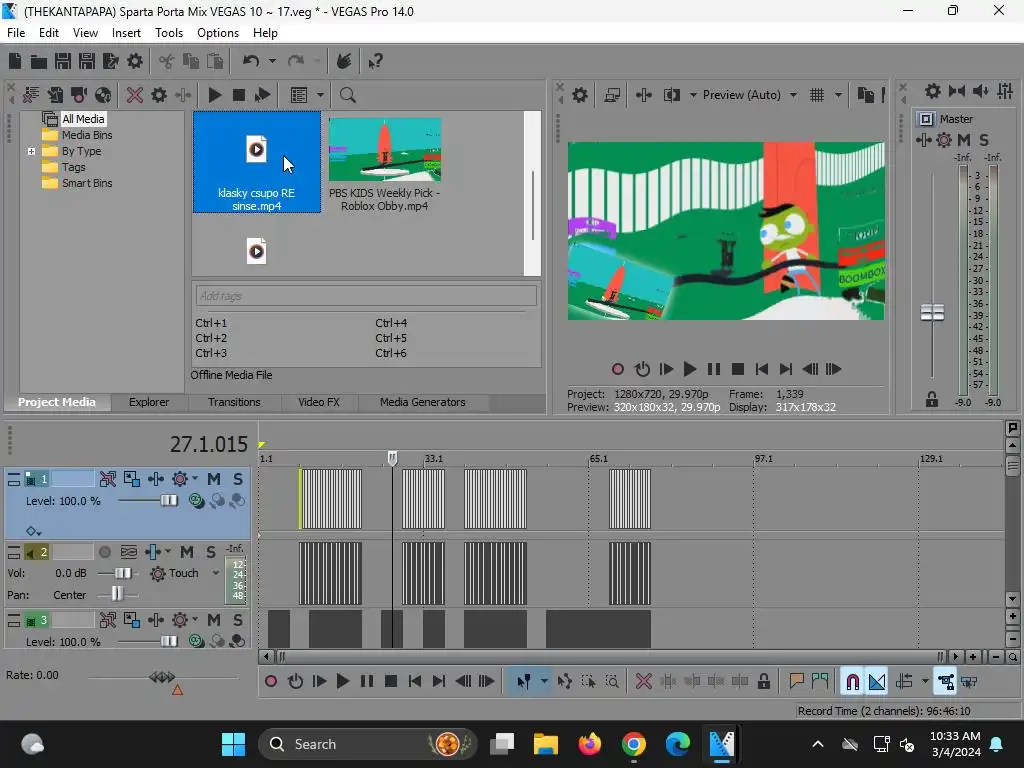Open auto ripple dropdown arrow

pyautogui.click(x=925, y=682)
